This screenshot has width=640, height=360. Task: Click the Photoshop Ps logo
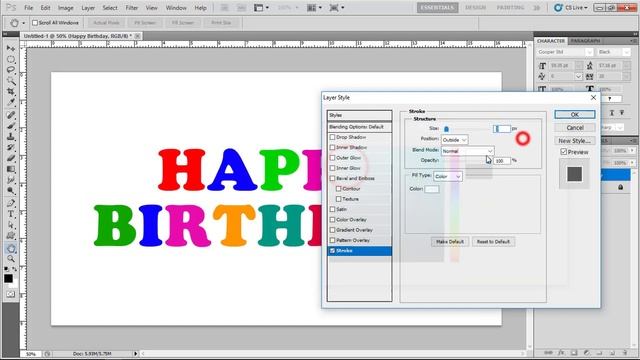[11, 8]
